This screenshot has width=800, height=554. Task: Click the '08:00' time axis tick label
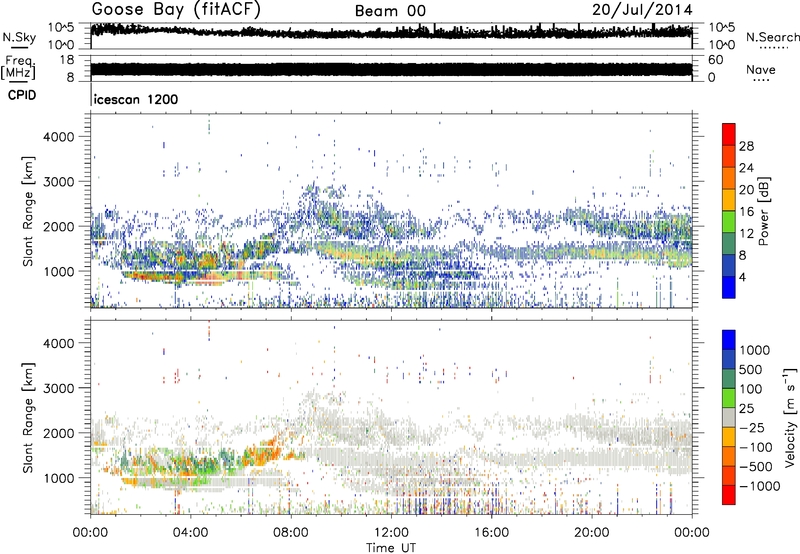(x=291, y=533)
